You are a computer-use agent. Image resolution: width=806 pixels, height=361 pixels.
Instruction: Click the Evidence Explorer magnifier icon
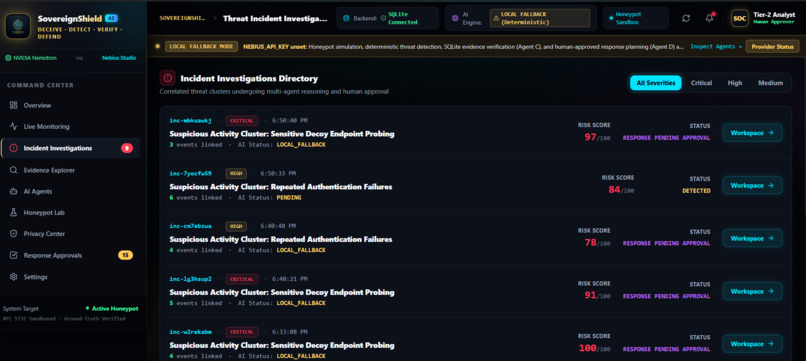click(x=13, y=170)
